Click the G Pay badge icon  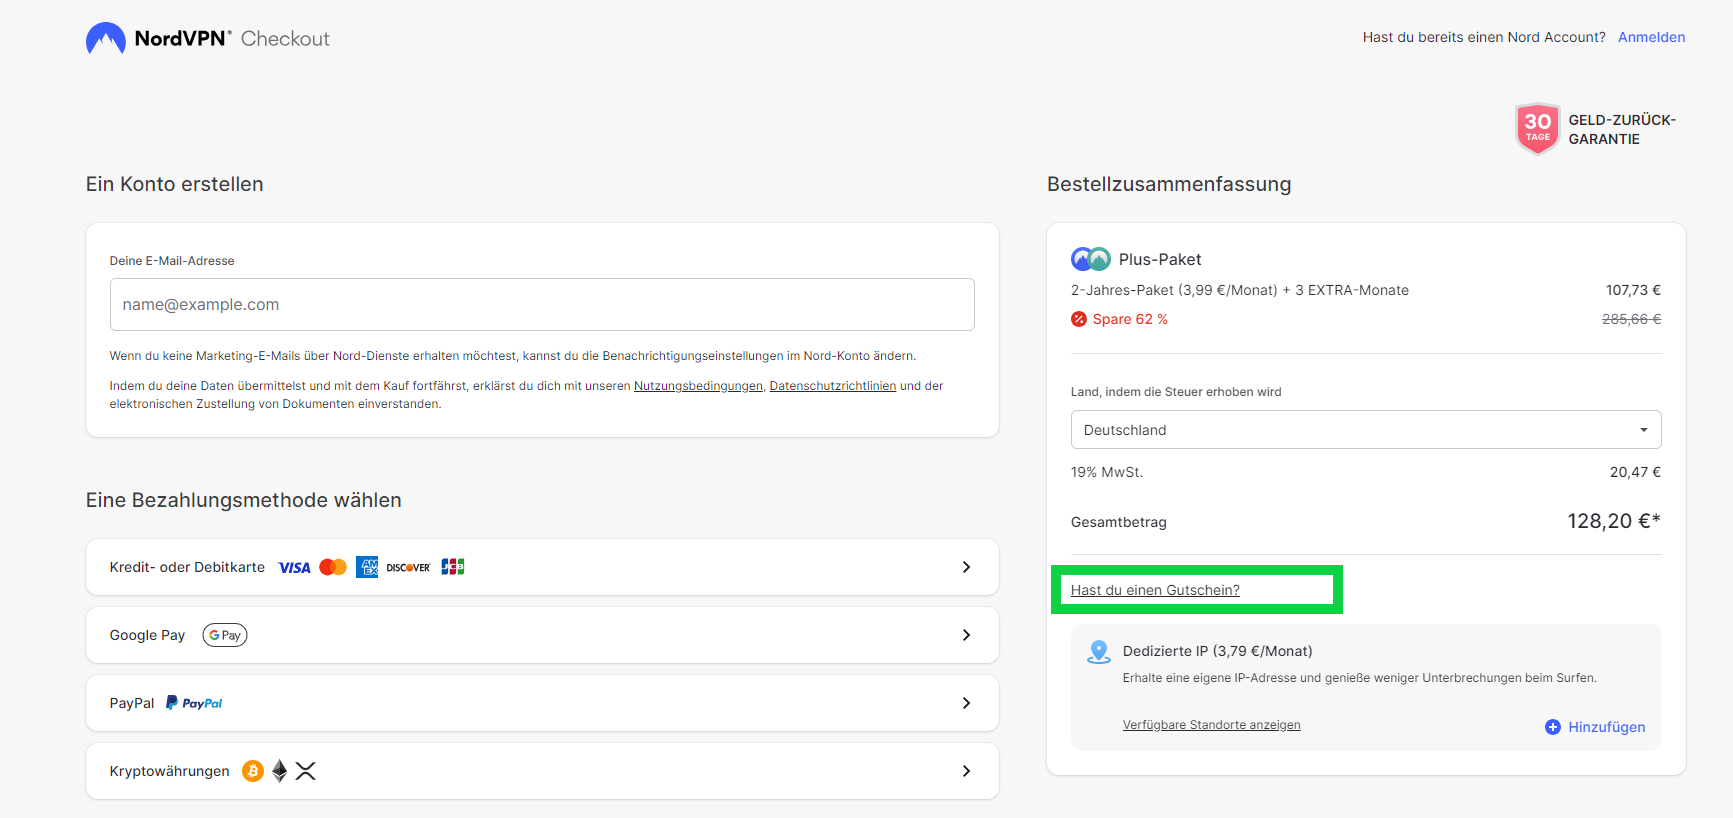click(225, 635)
